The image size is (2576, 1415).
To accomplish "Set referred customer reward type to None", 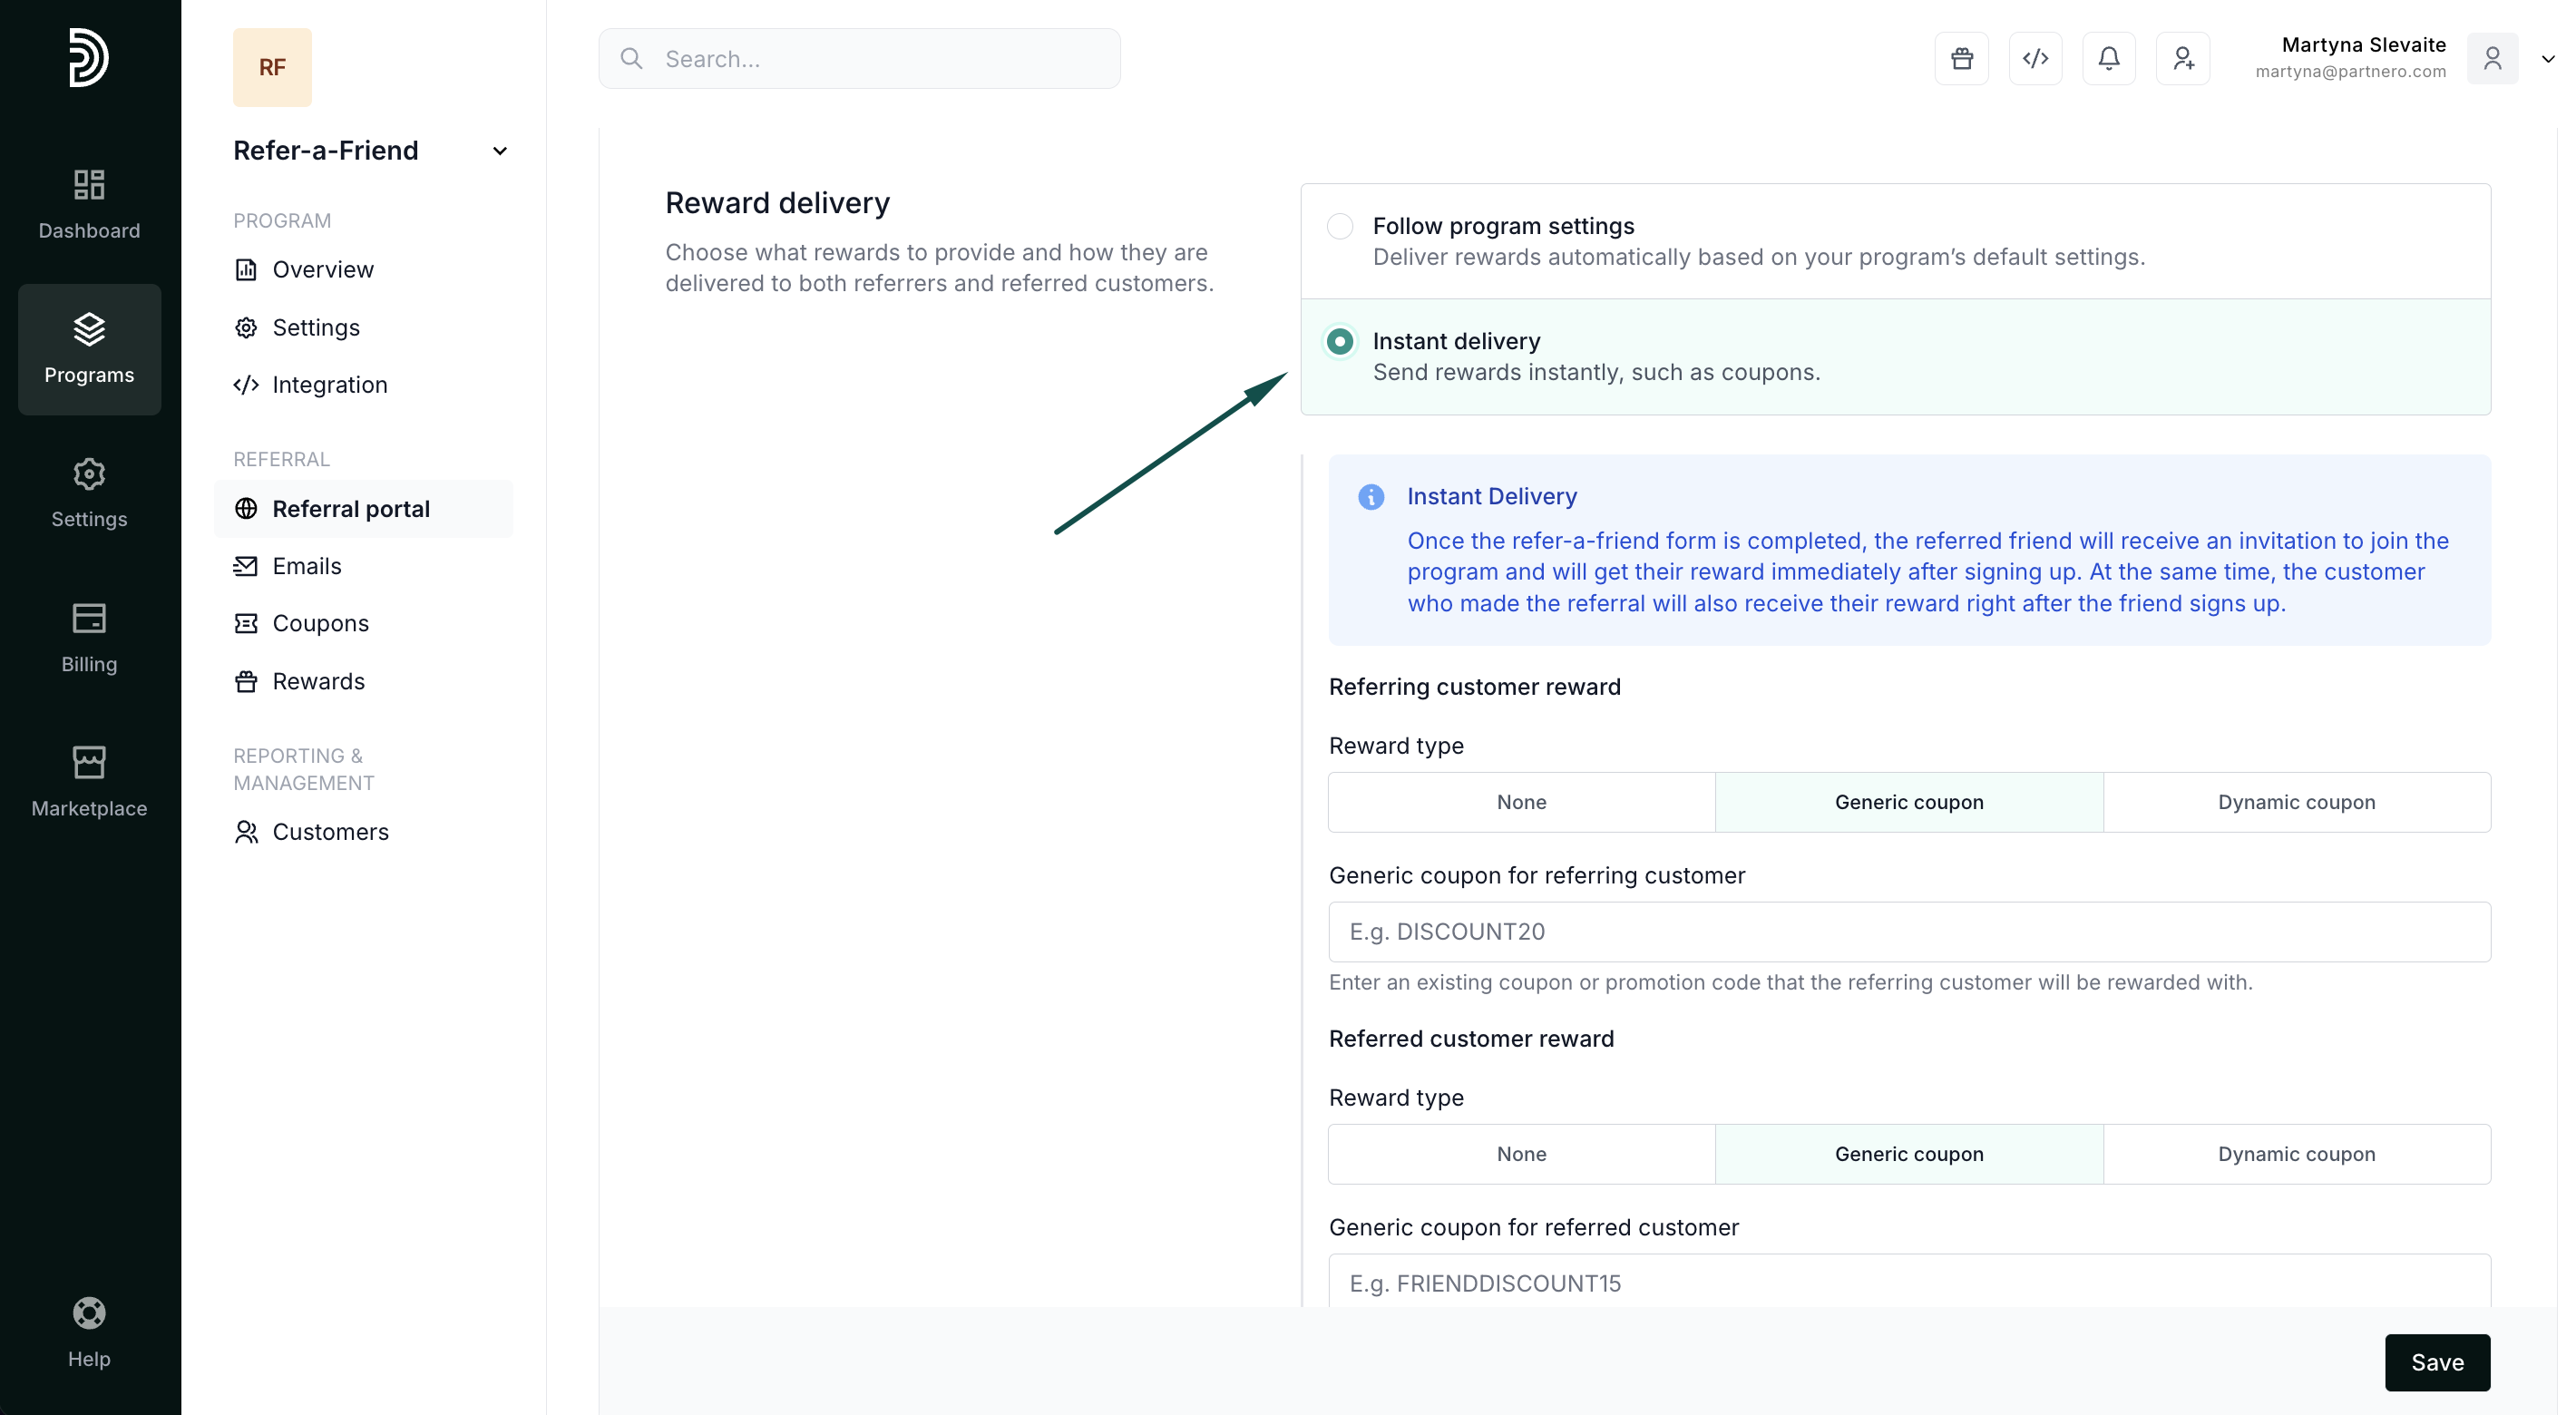I will pyautogui.click(x=1521, y=1154).
